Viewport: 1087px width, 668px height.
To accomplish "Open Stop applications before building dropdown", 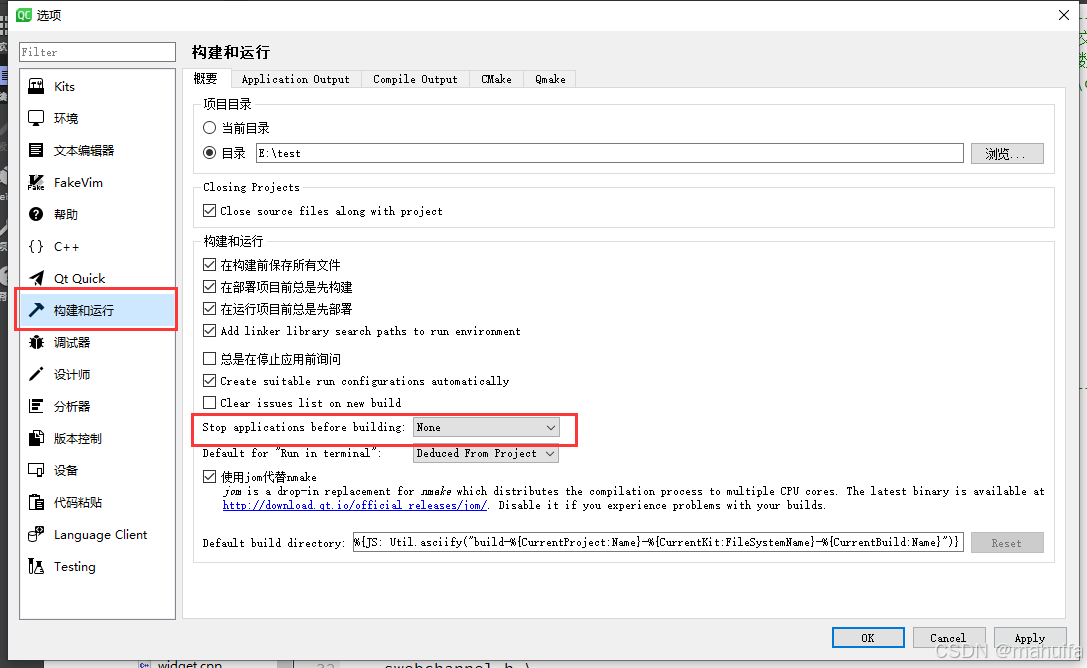I will tap(486, 428).
